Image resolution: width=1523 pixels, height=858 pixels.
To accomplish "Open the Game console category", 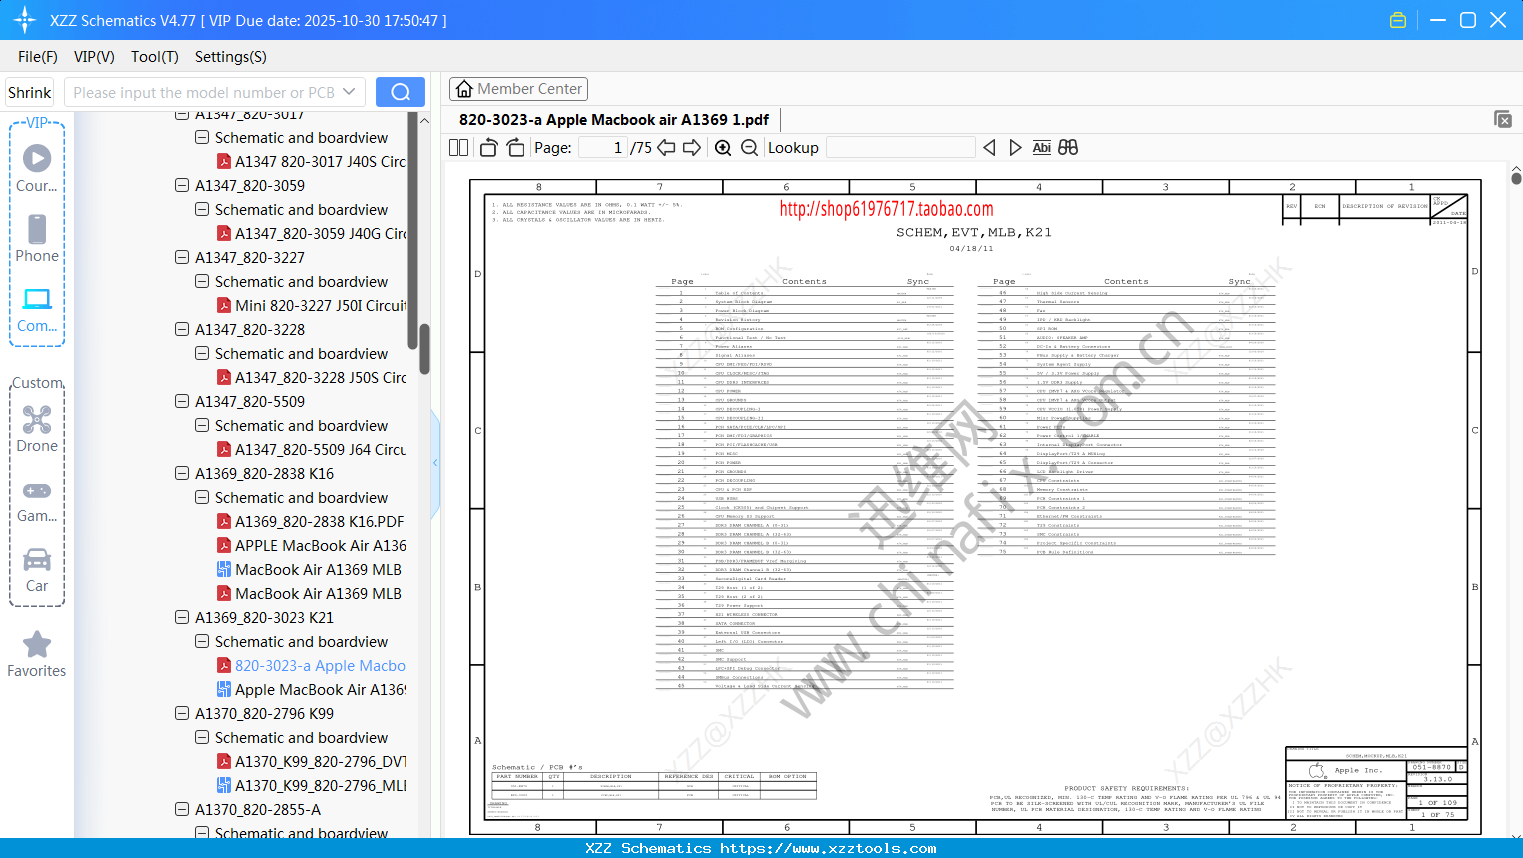I will coord(37,500).
